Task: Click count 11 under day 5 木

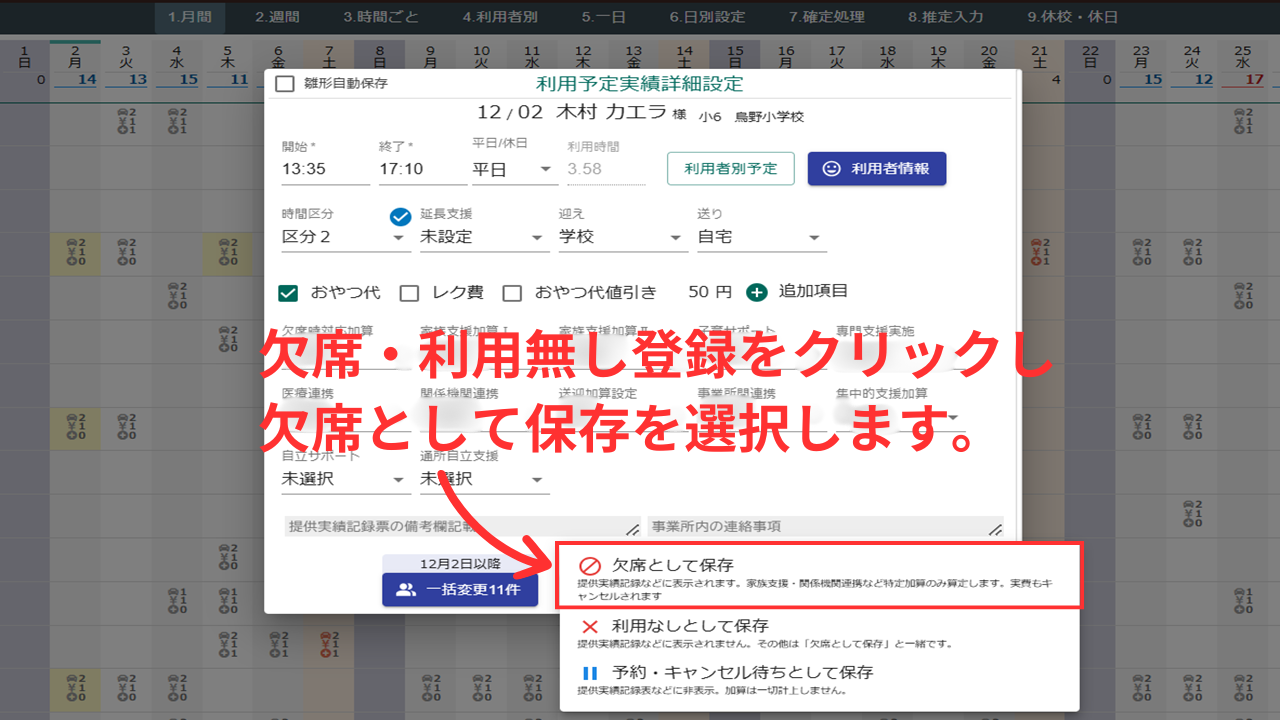Action: [239, 80]
